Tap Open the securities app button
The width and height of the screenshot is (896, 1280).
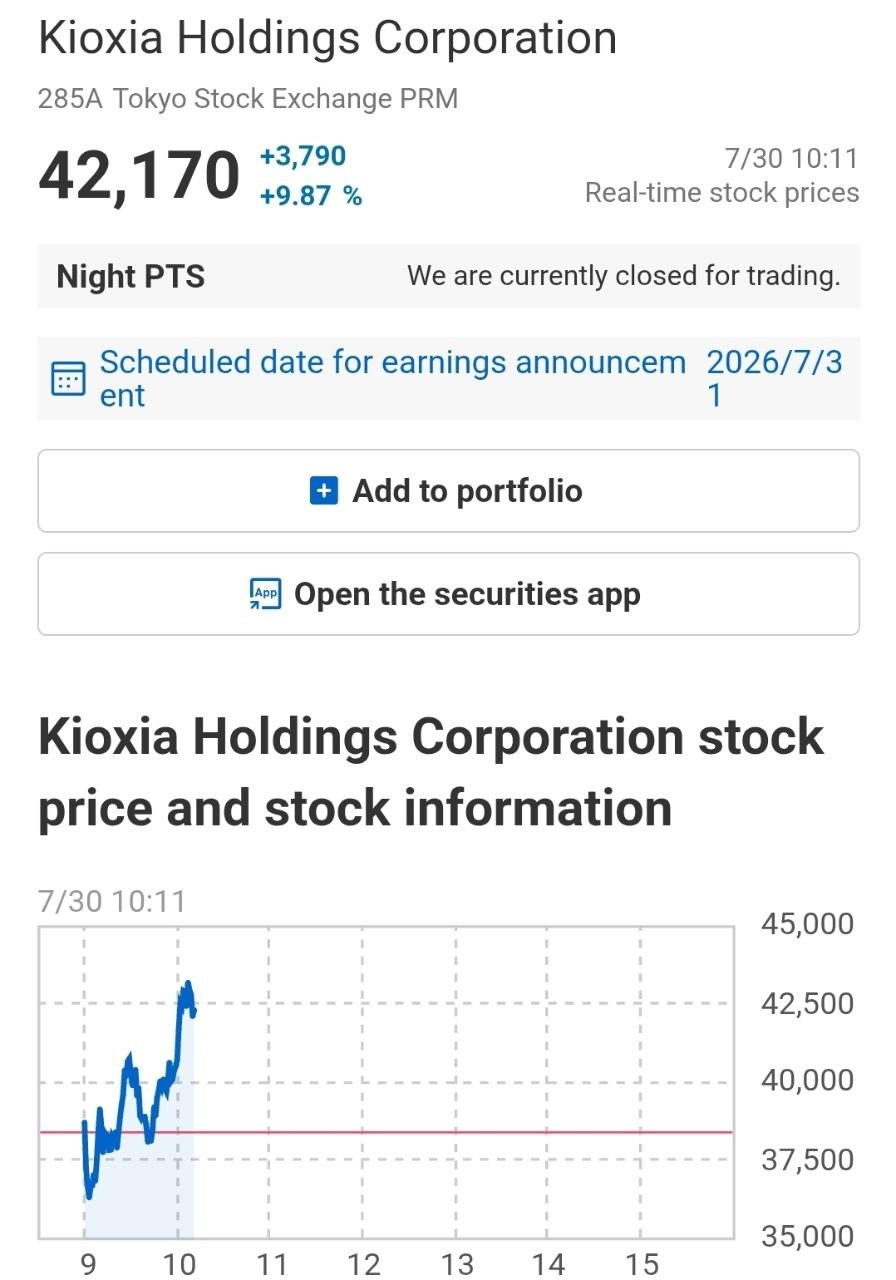pyautogui.click(x=448, y=594)
